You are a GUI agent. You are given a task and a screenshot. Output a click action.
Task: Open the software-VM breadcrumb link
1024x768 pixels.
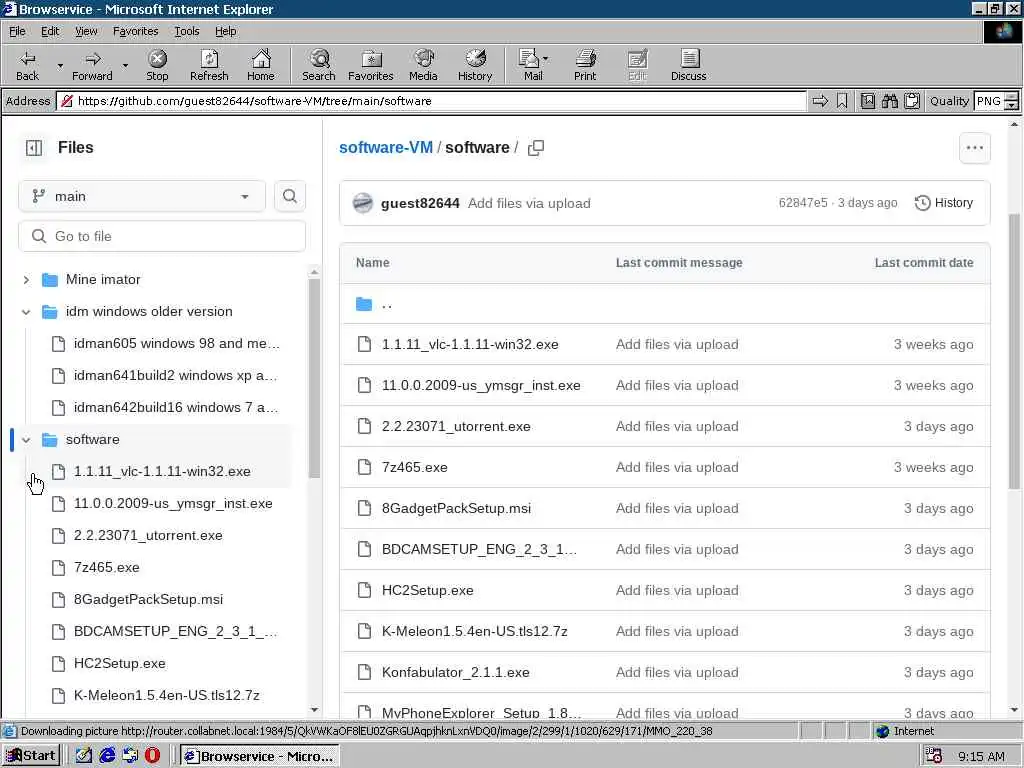point(386,148)
